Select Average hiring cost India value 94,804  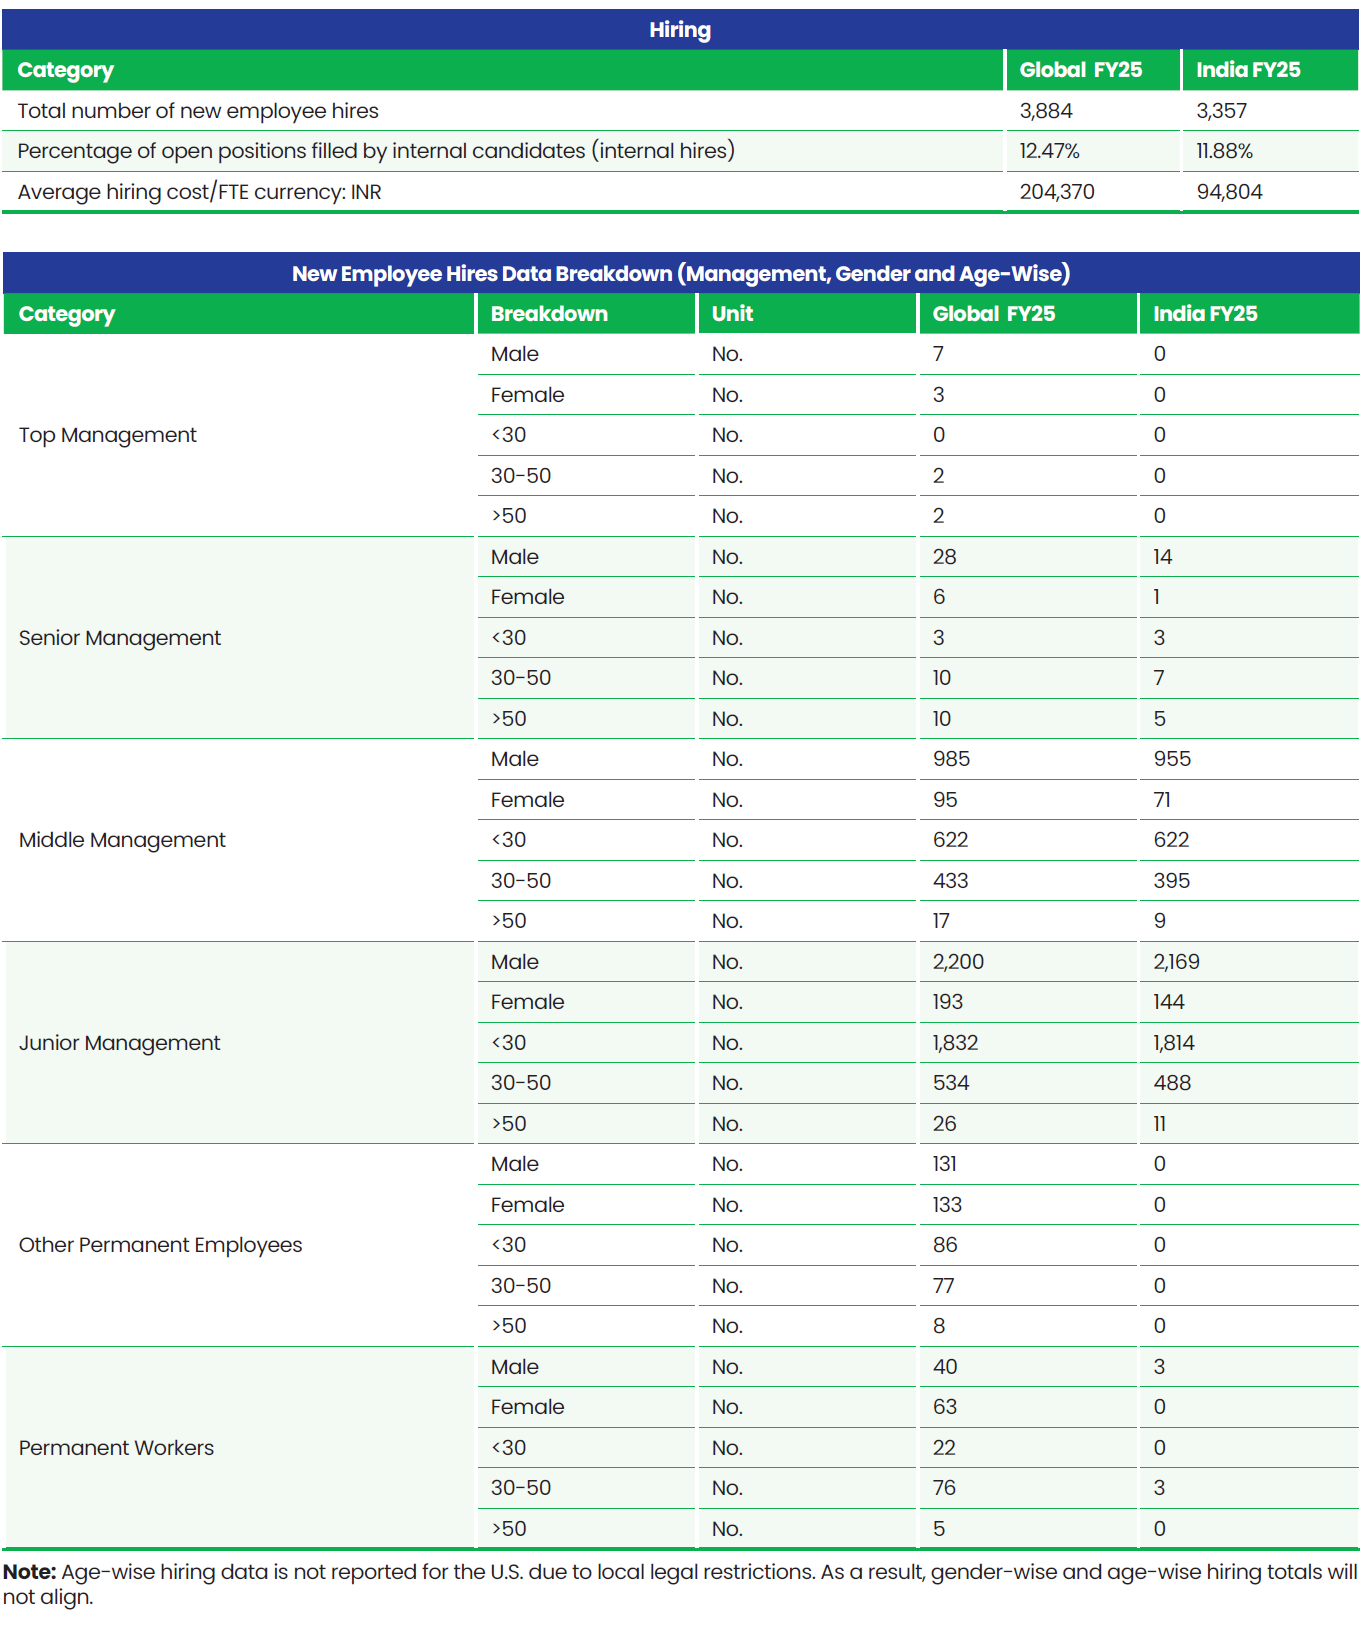(1229, 192)
